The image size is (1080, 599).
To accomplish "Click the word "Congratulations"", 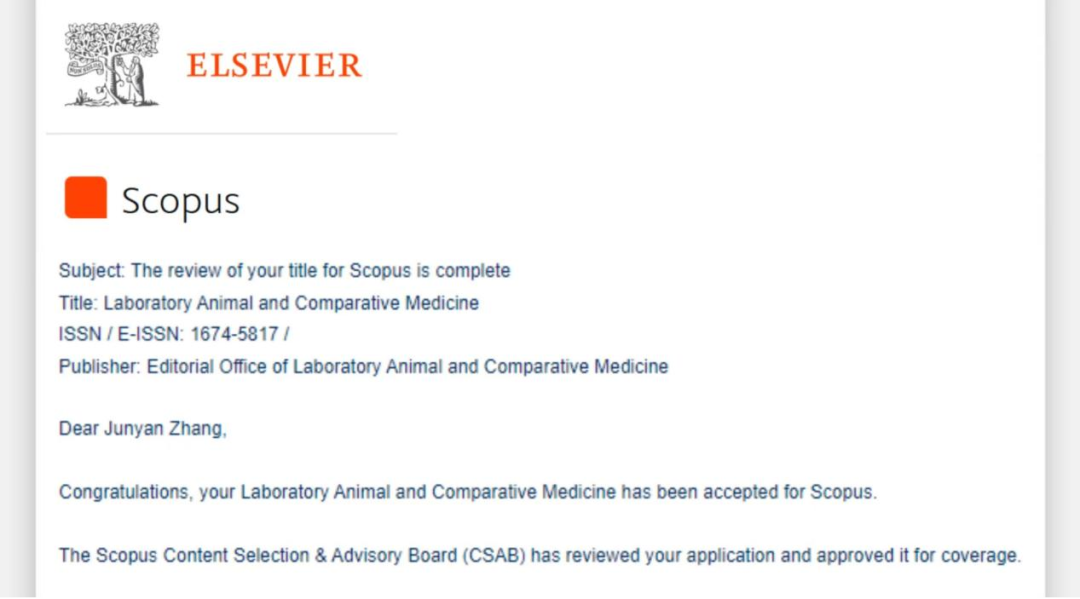I will (x=124, y=492).
